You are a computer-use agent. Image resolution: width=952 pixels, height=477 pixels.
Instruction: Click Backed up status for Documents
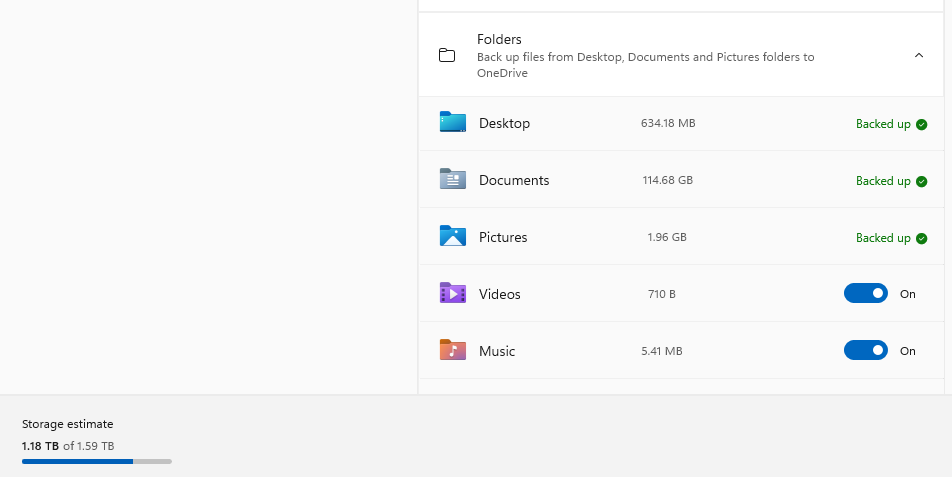[883, 181]
